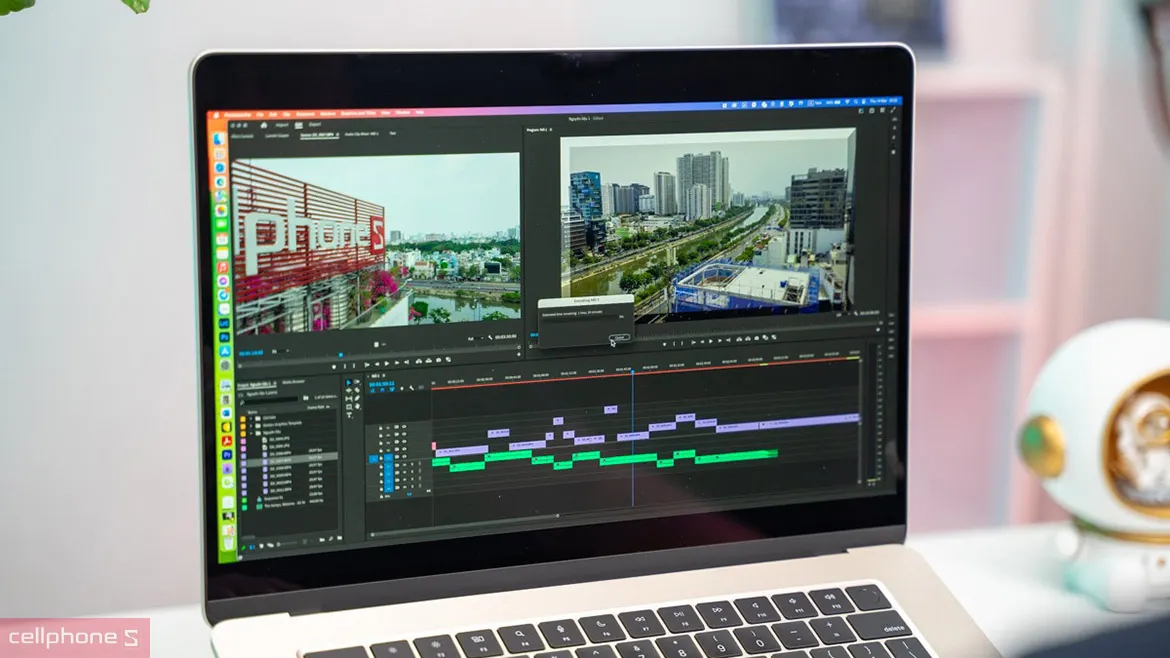This screenshot has height=658, width=1170.
Task: Click the Project panel search field
Action: pos(272,399)
